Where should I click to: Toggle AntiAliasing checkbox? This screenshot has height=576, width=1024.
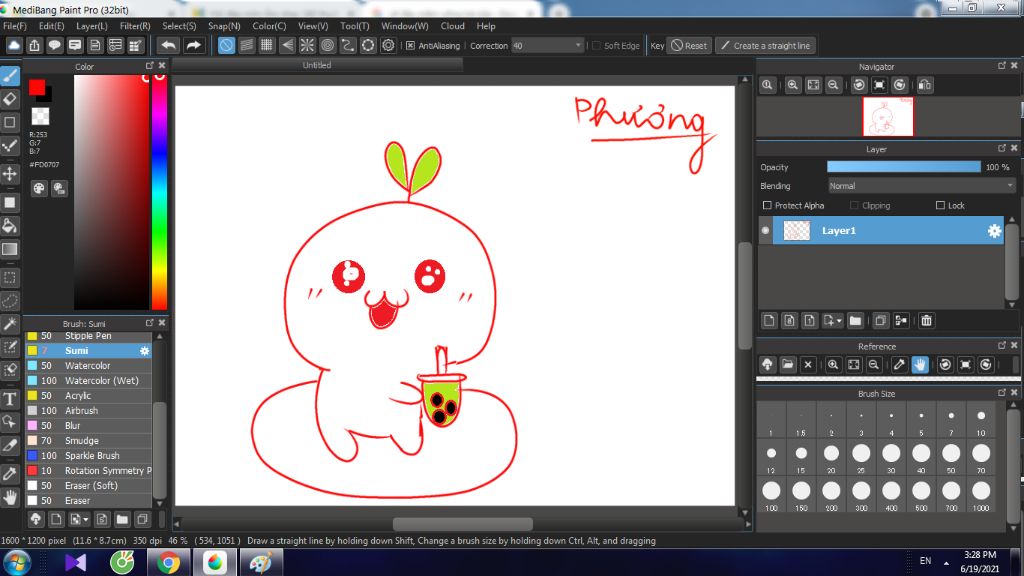[x=410, y=46]
